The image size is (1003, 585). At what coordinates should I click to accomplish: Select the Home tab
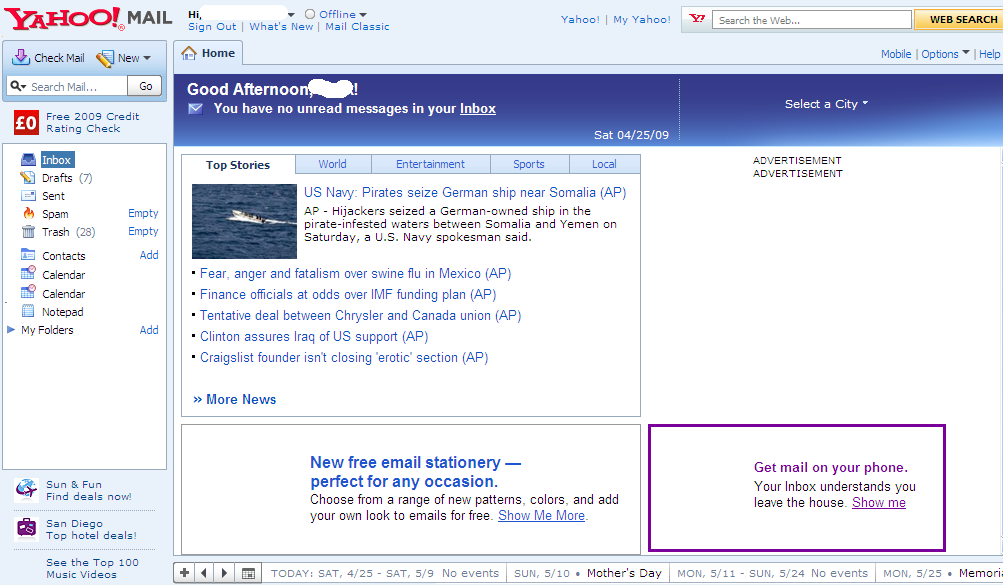pos(209,53)
